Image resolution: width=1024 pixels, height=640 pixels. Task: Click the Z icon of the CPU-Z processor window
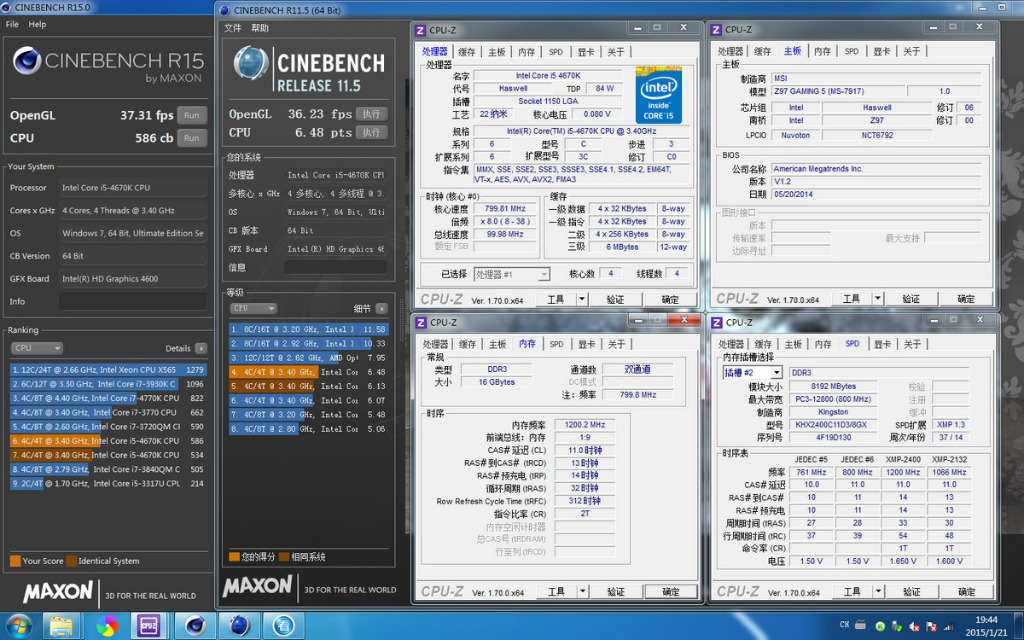coord(421,30)
